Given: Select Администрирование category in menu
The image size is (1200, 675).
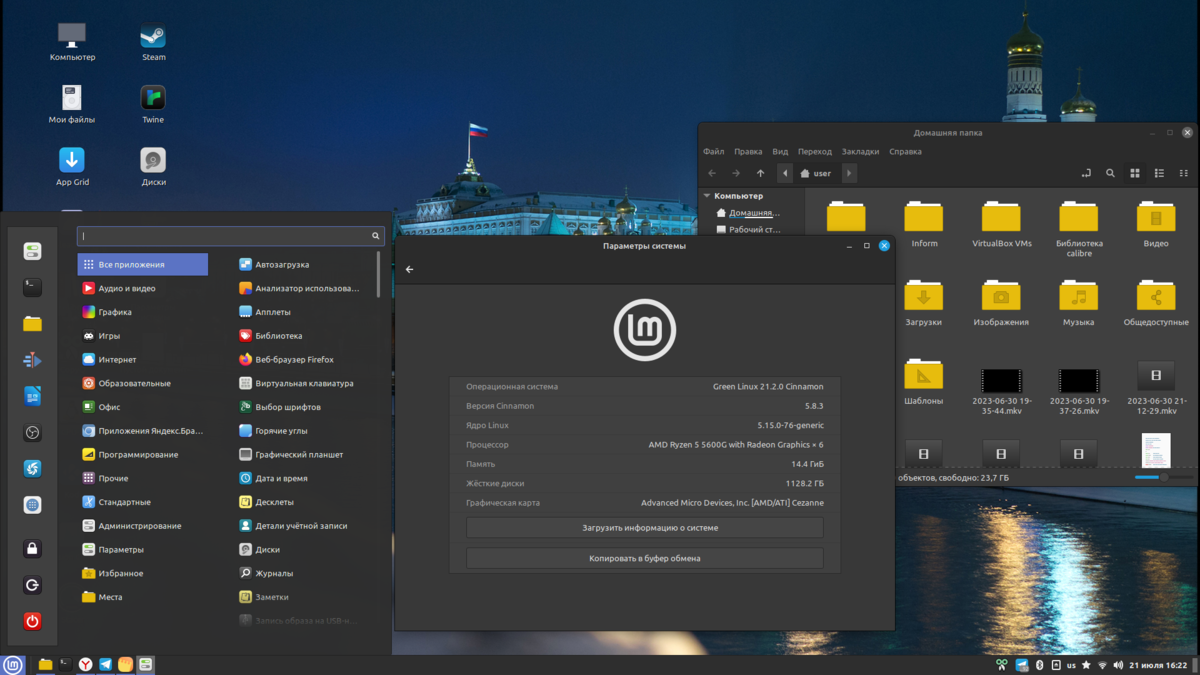Looking at the screenshot, I should coord(143,526).
